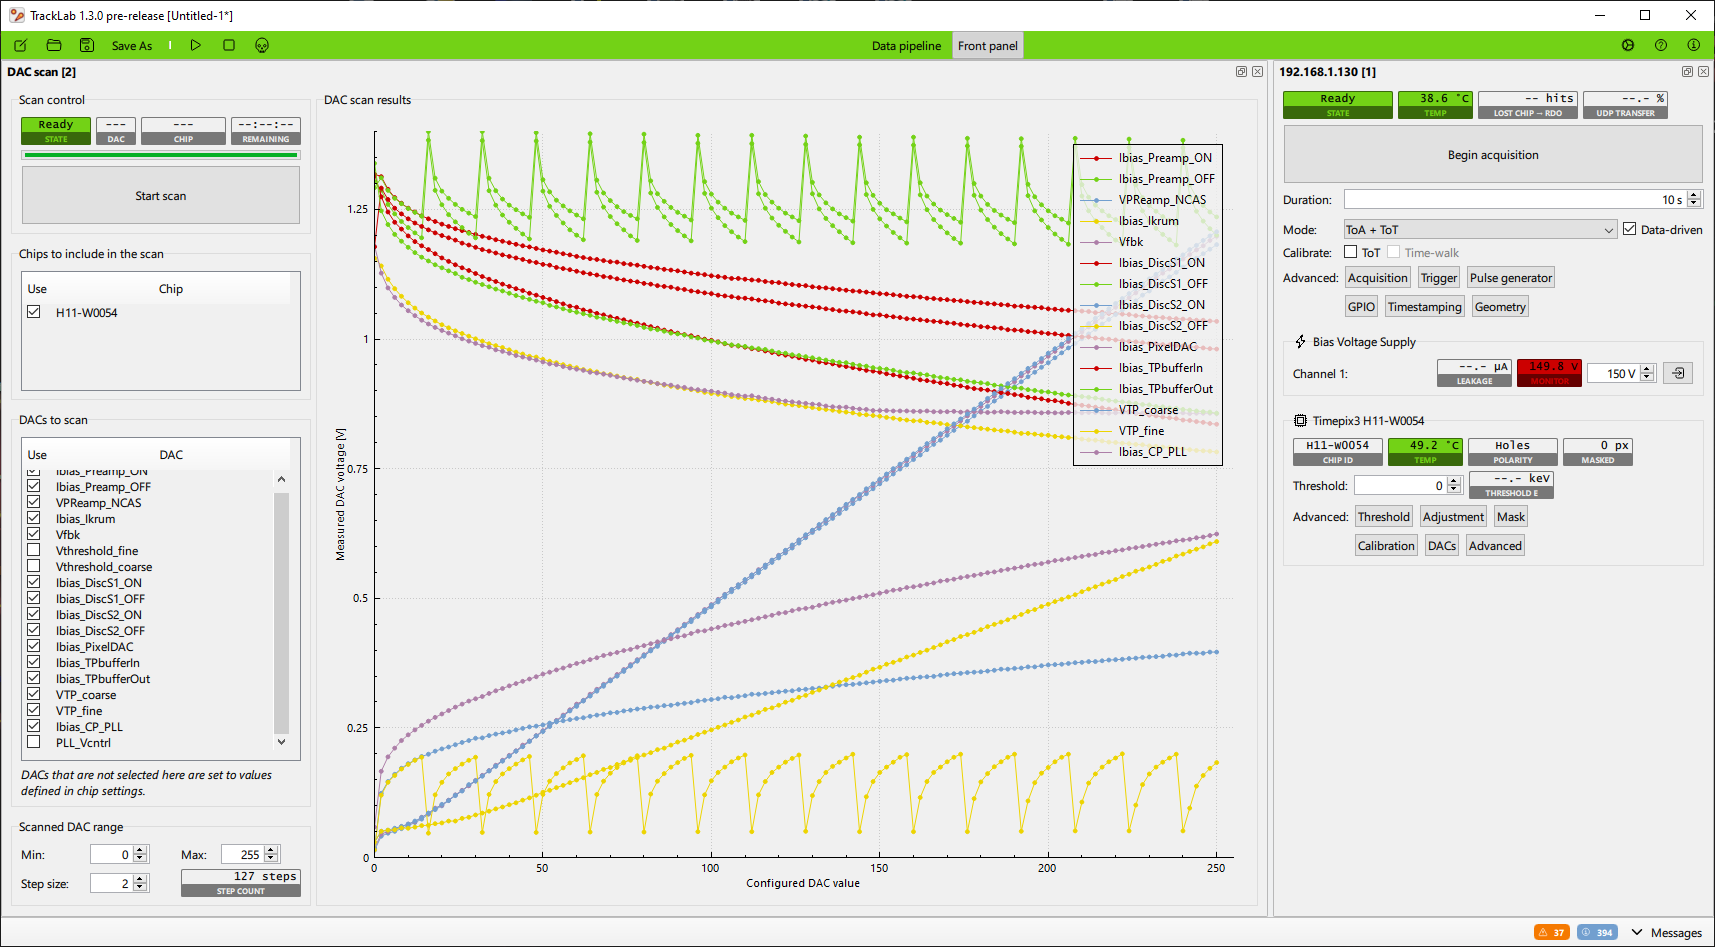Screen dimensions: 1715x947
Task: Increase the Step size spinner value
Action: click(x=141, y=878)
